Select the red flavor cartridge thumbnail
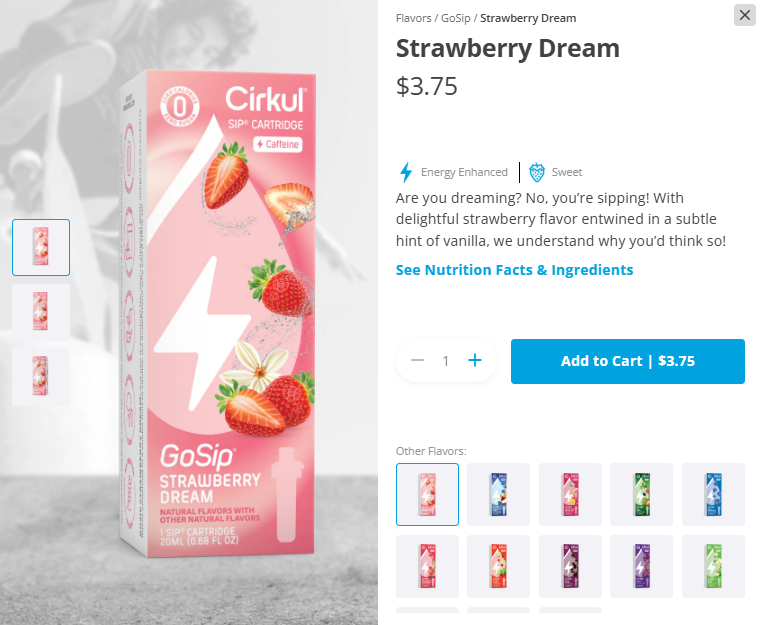 pos(427,566)
